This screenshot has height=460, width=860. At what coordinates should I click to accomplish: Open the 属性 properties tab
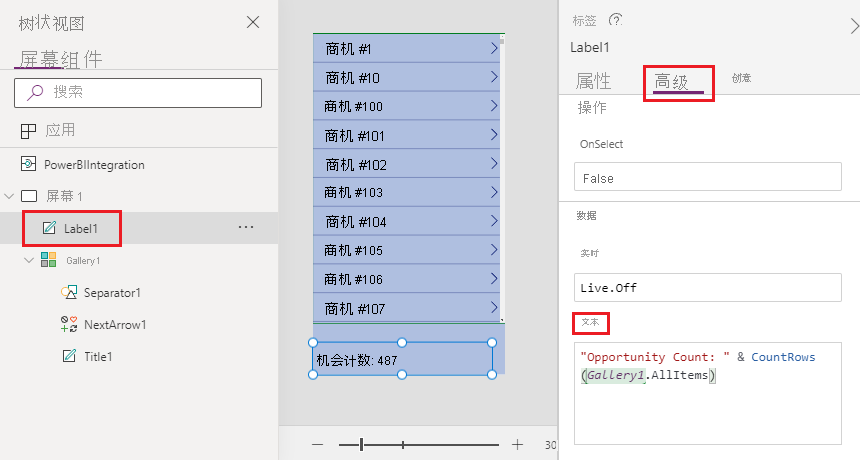pyautogui.click(x=593, y=81)
